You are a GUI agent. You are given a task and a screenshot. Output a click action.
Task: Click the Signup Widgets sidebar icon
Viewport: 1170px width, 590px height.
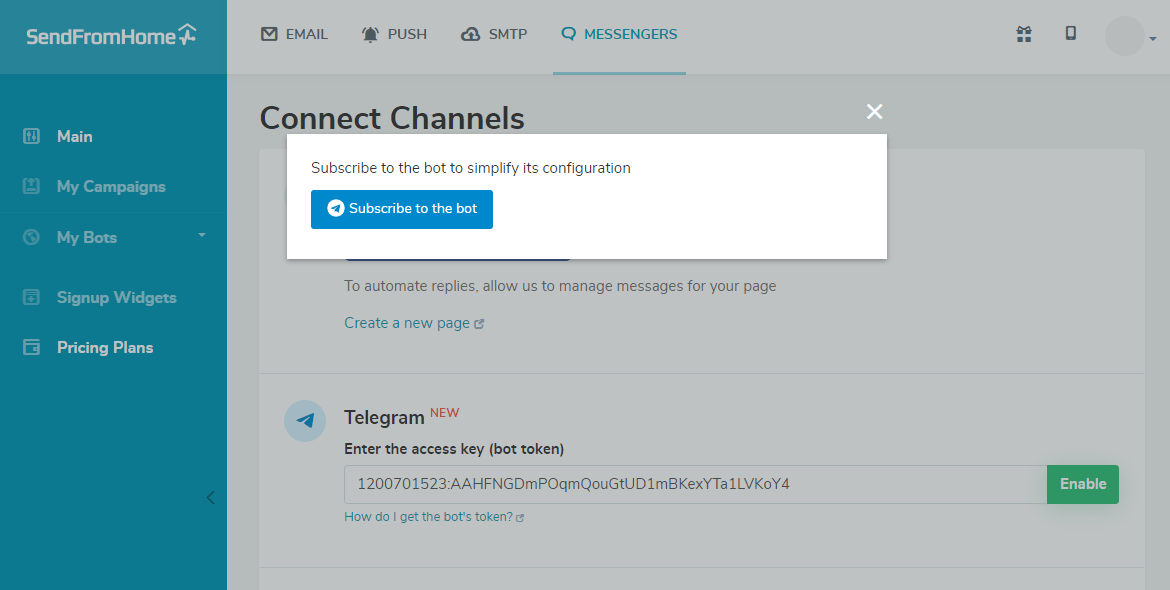pos(31,298)
